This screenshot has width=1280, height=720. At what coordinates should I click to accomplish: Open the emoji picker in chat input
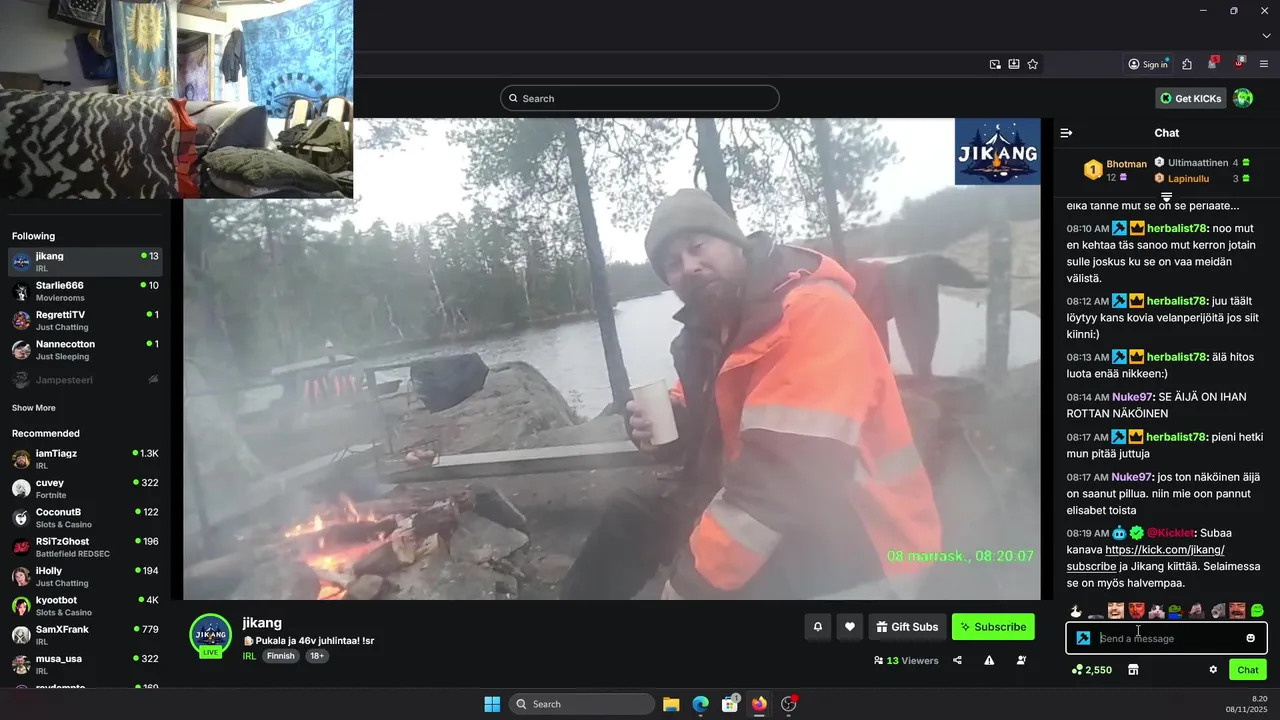pyautogui.click(x=1250, y=638)
